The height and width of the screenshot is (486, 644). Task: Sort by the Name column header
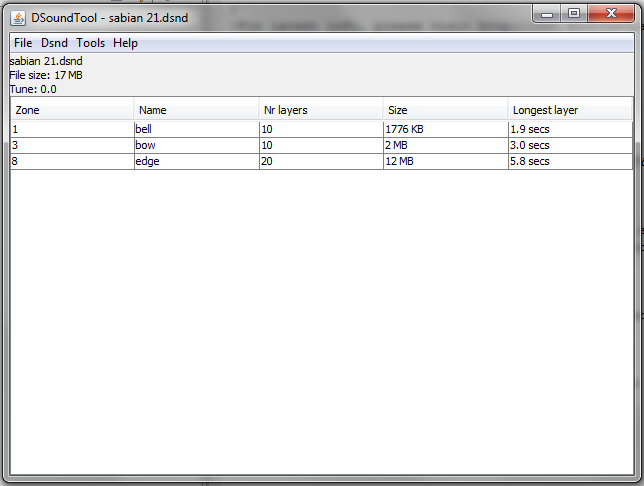[196, 110]
